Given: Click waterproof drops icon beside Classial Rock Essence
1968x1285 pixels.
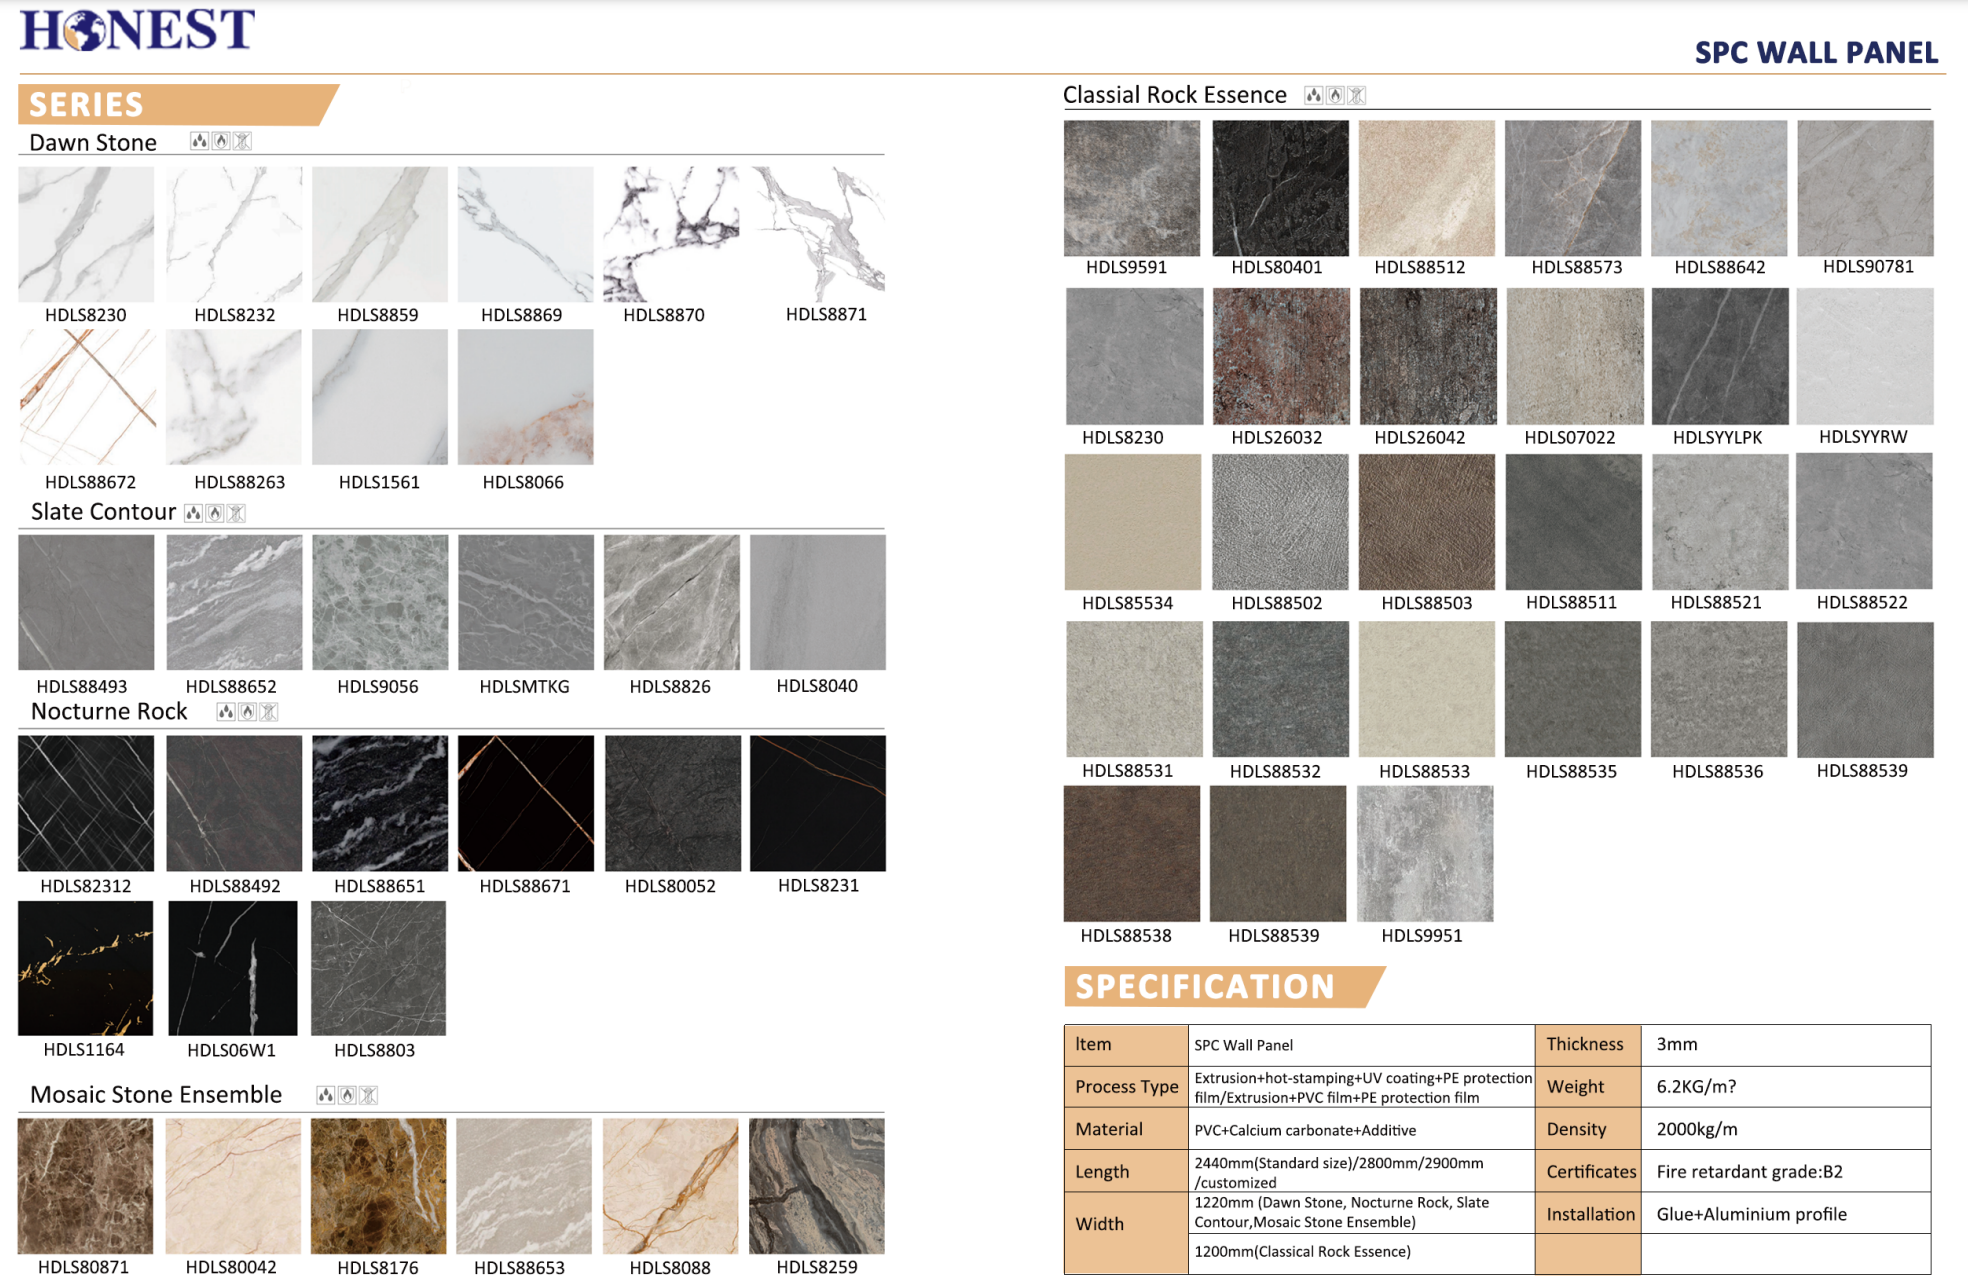Looking at the screenshot, I should point(1314,95).
